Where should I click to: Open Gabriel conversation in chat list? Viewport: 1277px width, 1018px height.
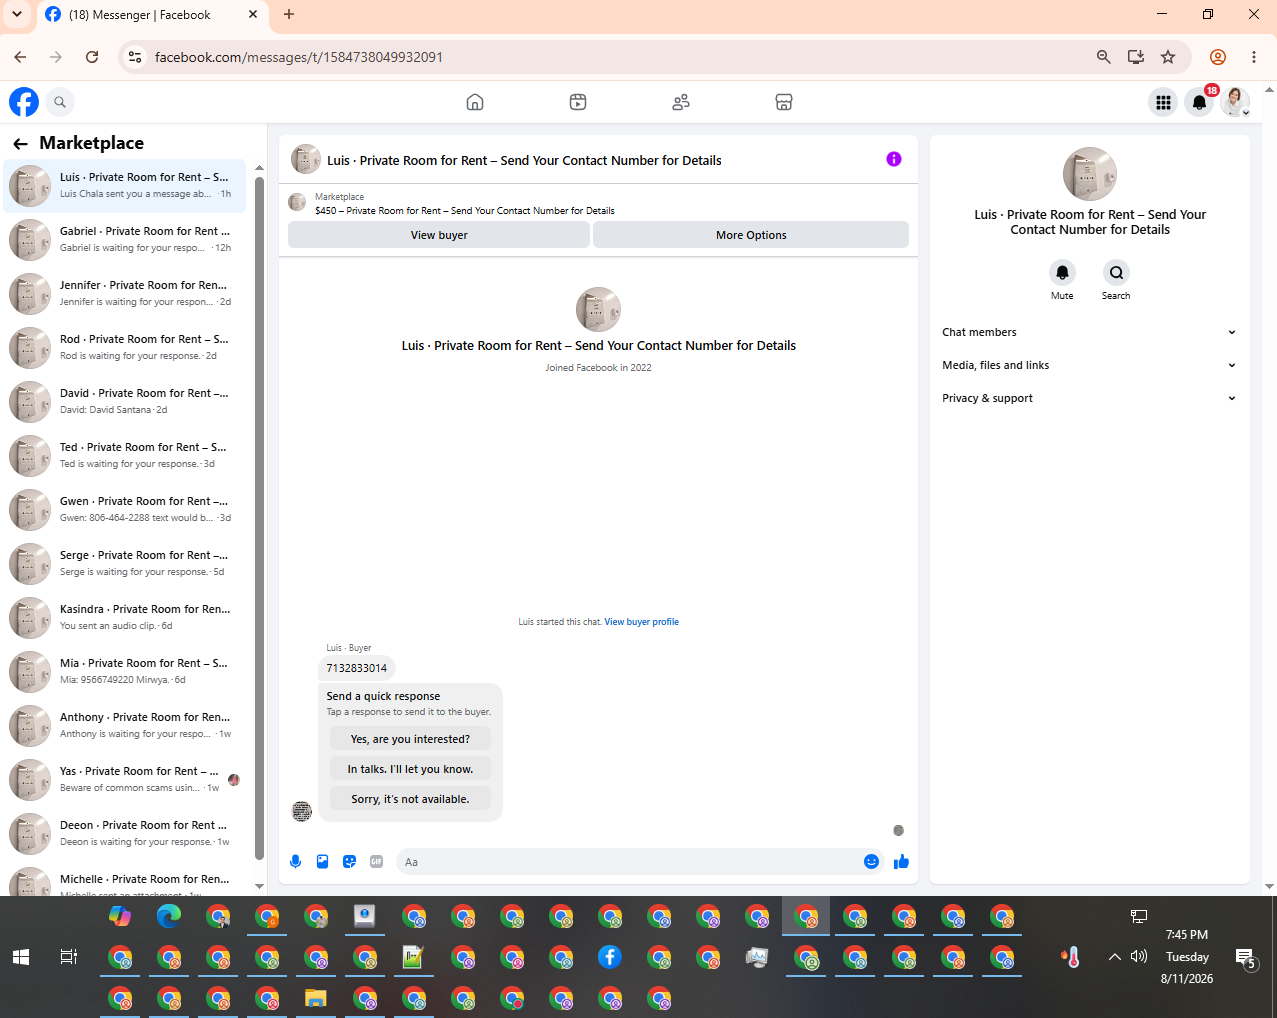pos(124,240)
